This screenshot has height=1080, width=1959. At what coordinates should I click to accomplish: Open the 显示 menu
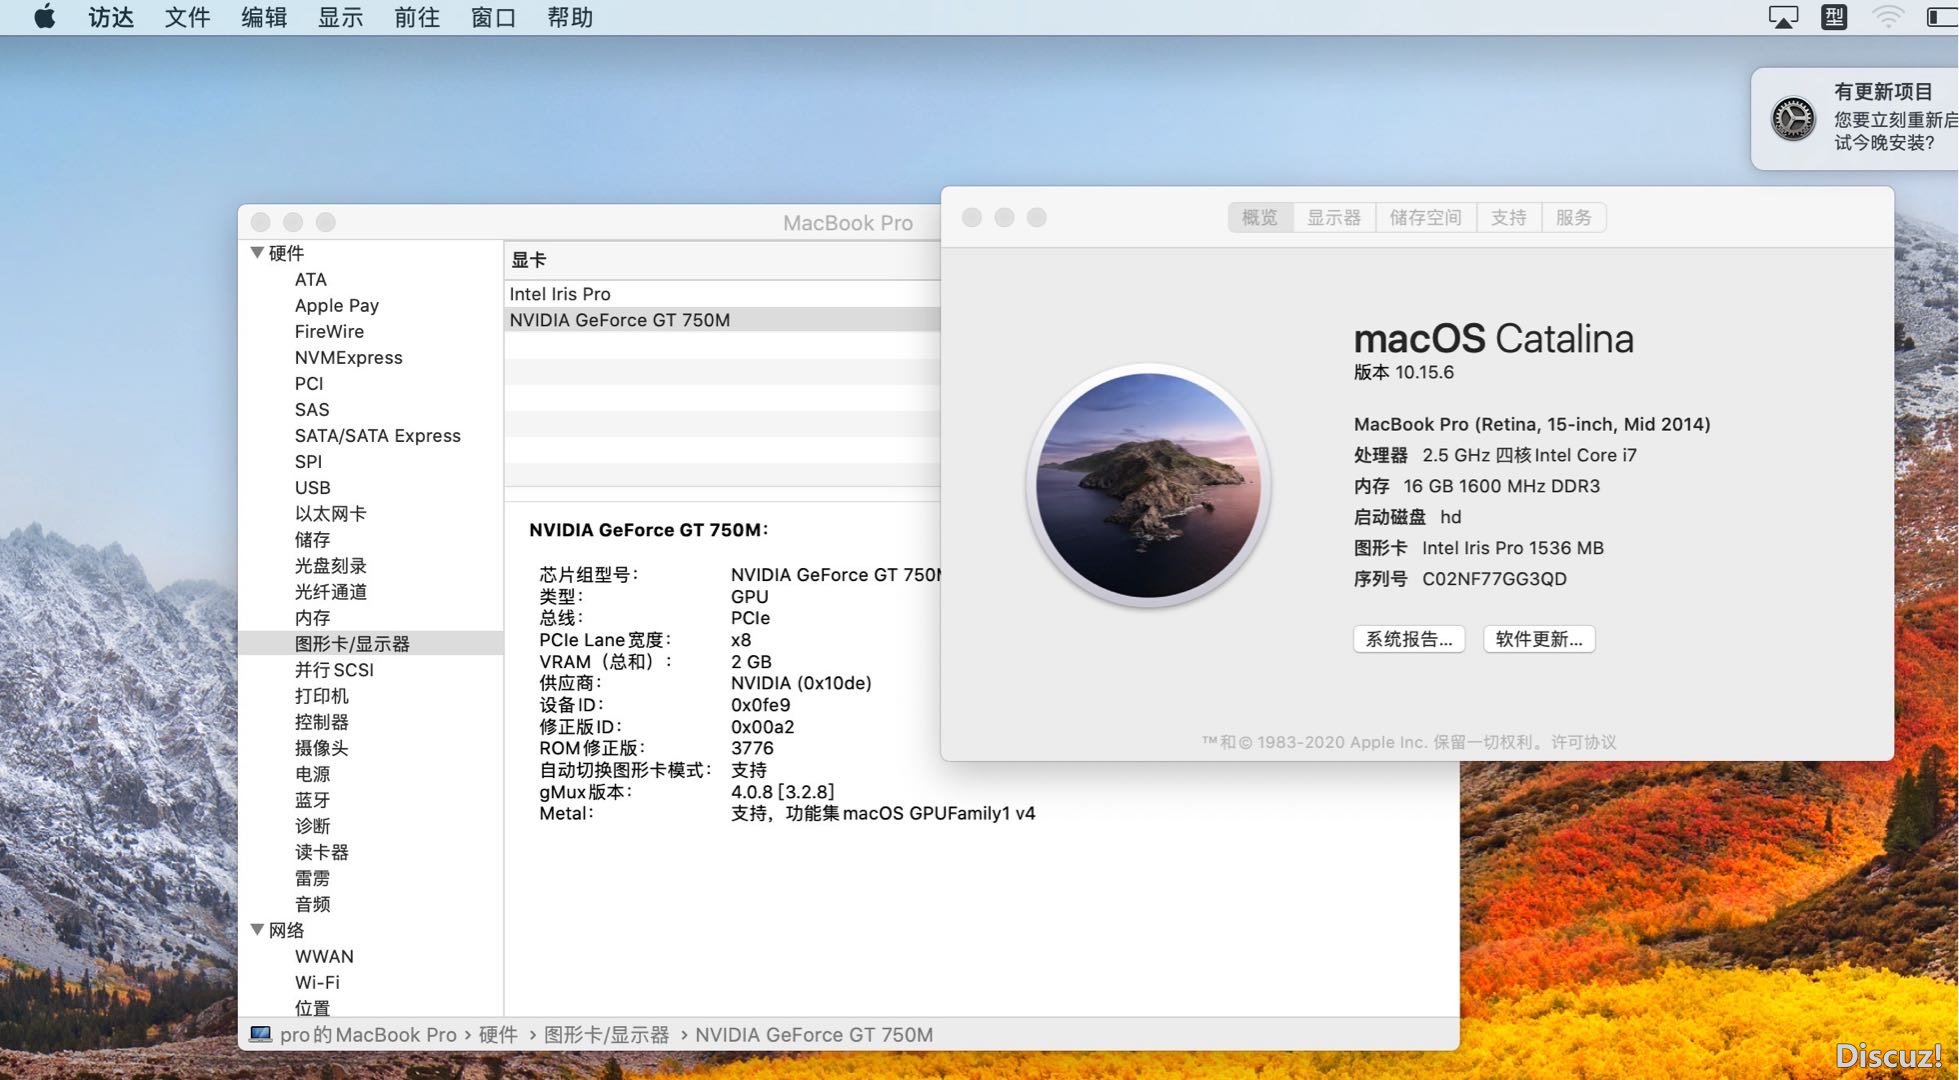pos(340,17)
